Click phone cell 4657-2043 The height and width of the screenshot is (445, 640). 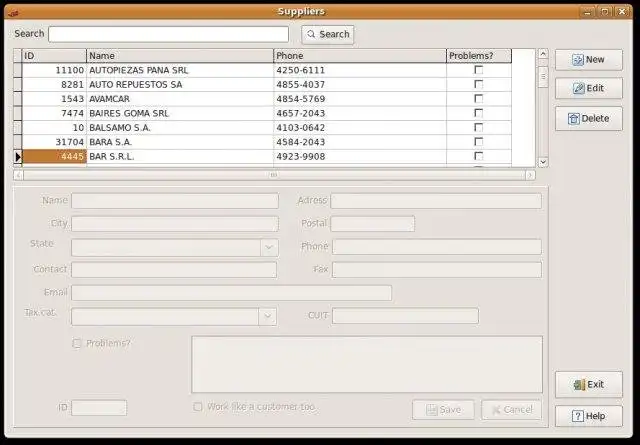point(360,113)
